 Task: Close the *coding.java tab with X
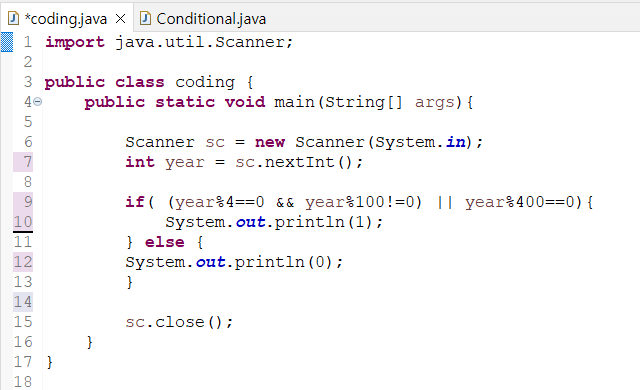point(120,19)
